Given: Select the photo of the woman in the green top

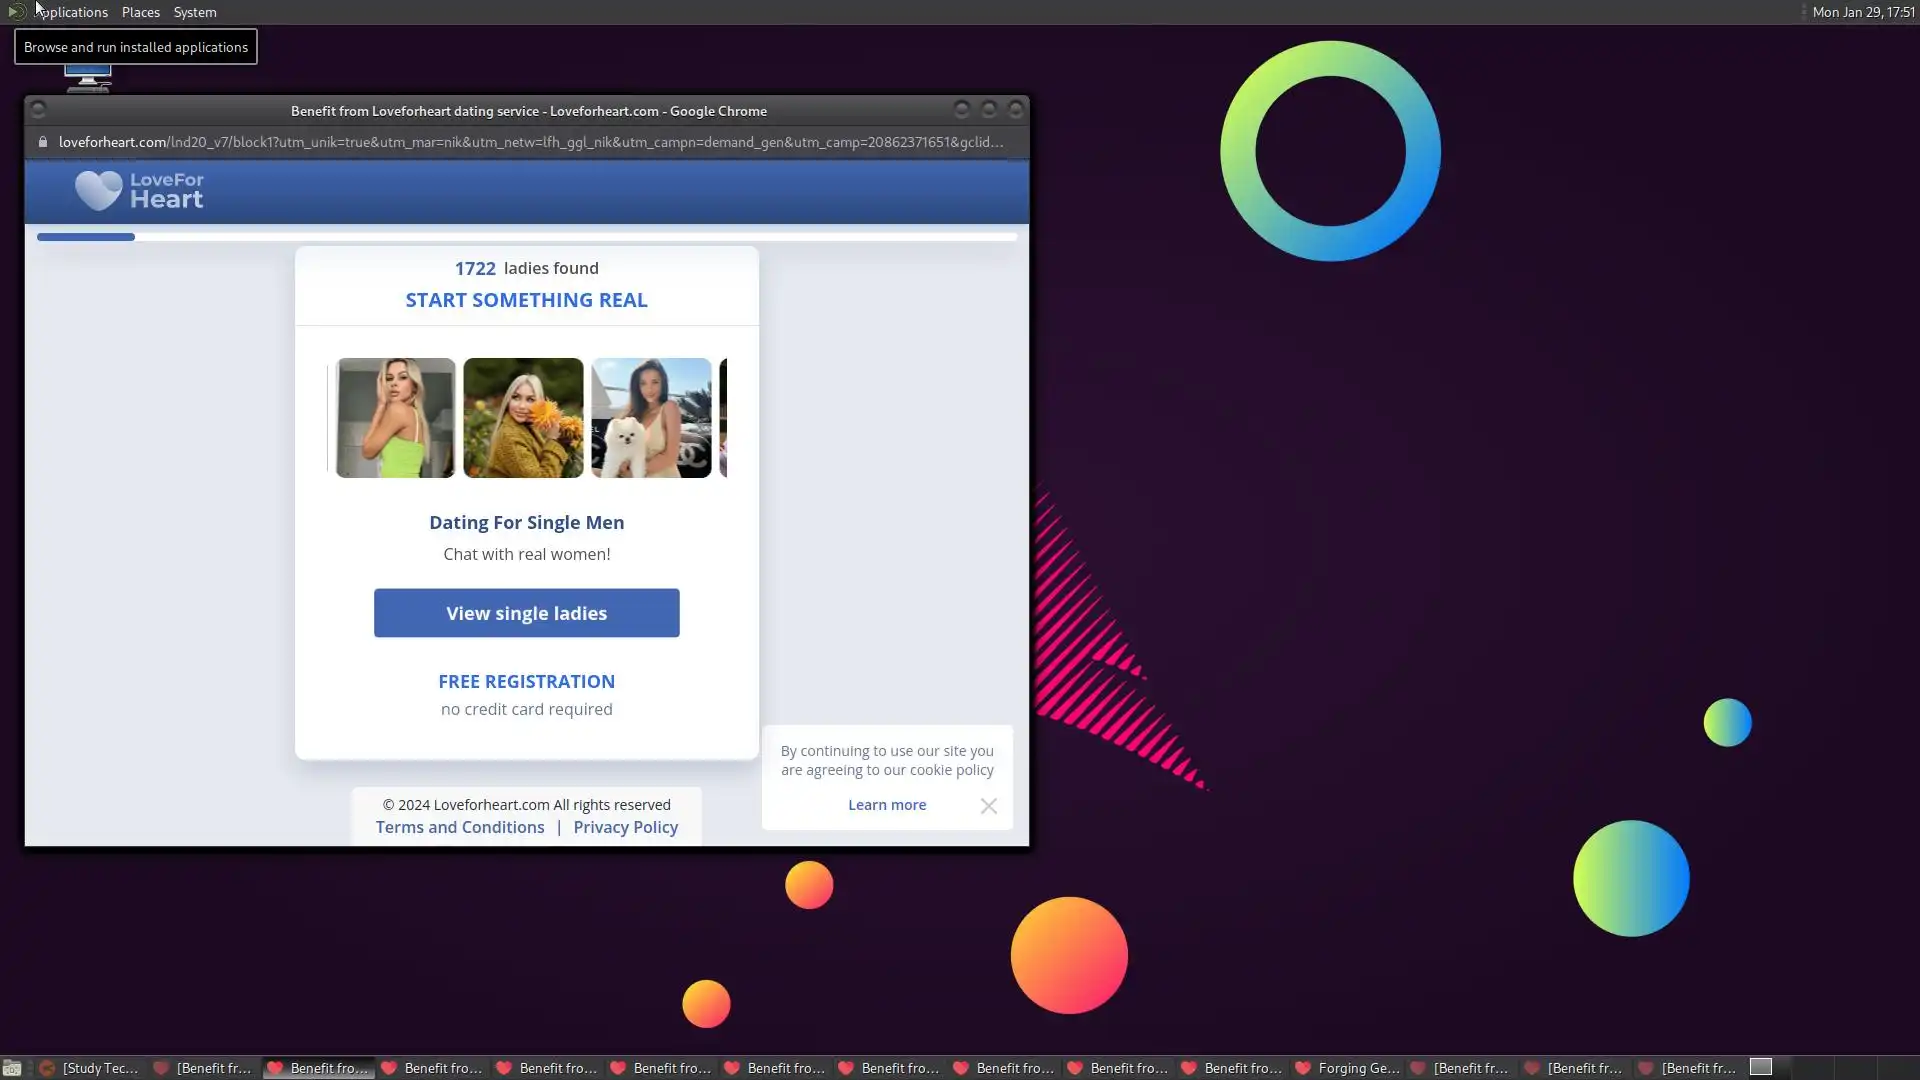Looking at the screenshot, I should click(x=395, y=418).
